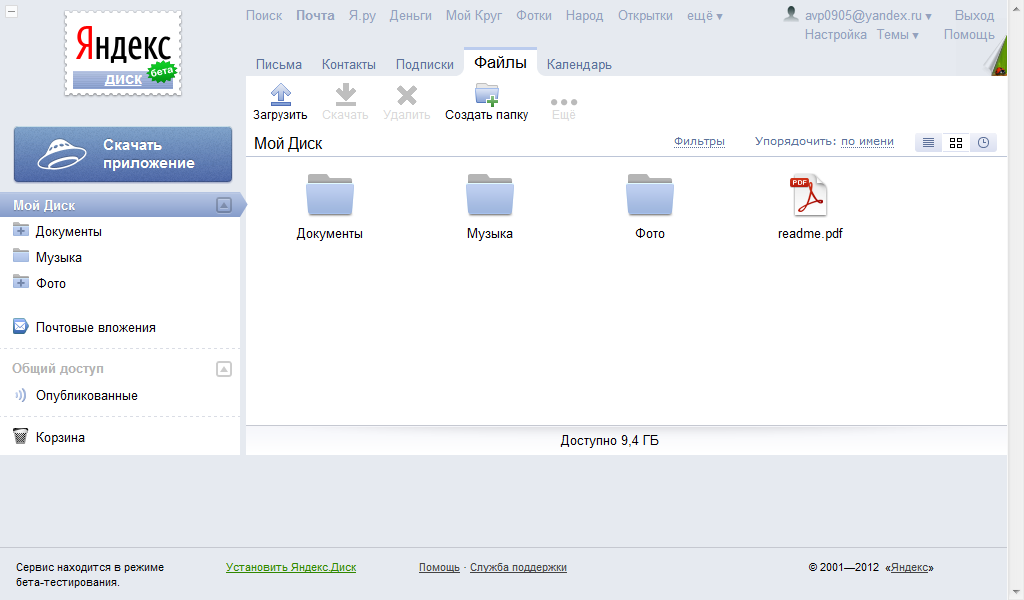Screen dimensions: 1024x600
Task: Change sort order via по имени
Action: tap(867, 142)
